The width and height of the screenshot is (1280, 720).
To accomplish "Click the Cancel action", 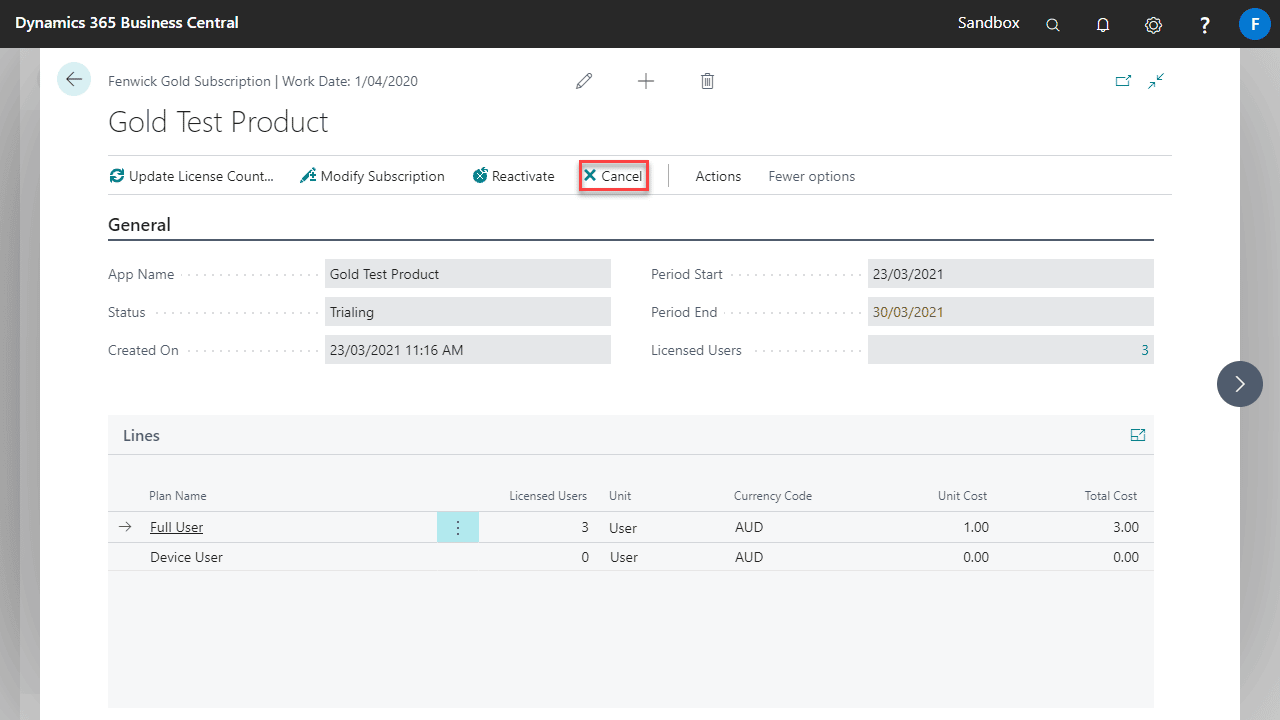I will 613,176.
